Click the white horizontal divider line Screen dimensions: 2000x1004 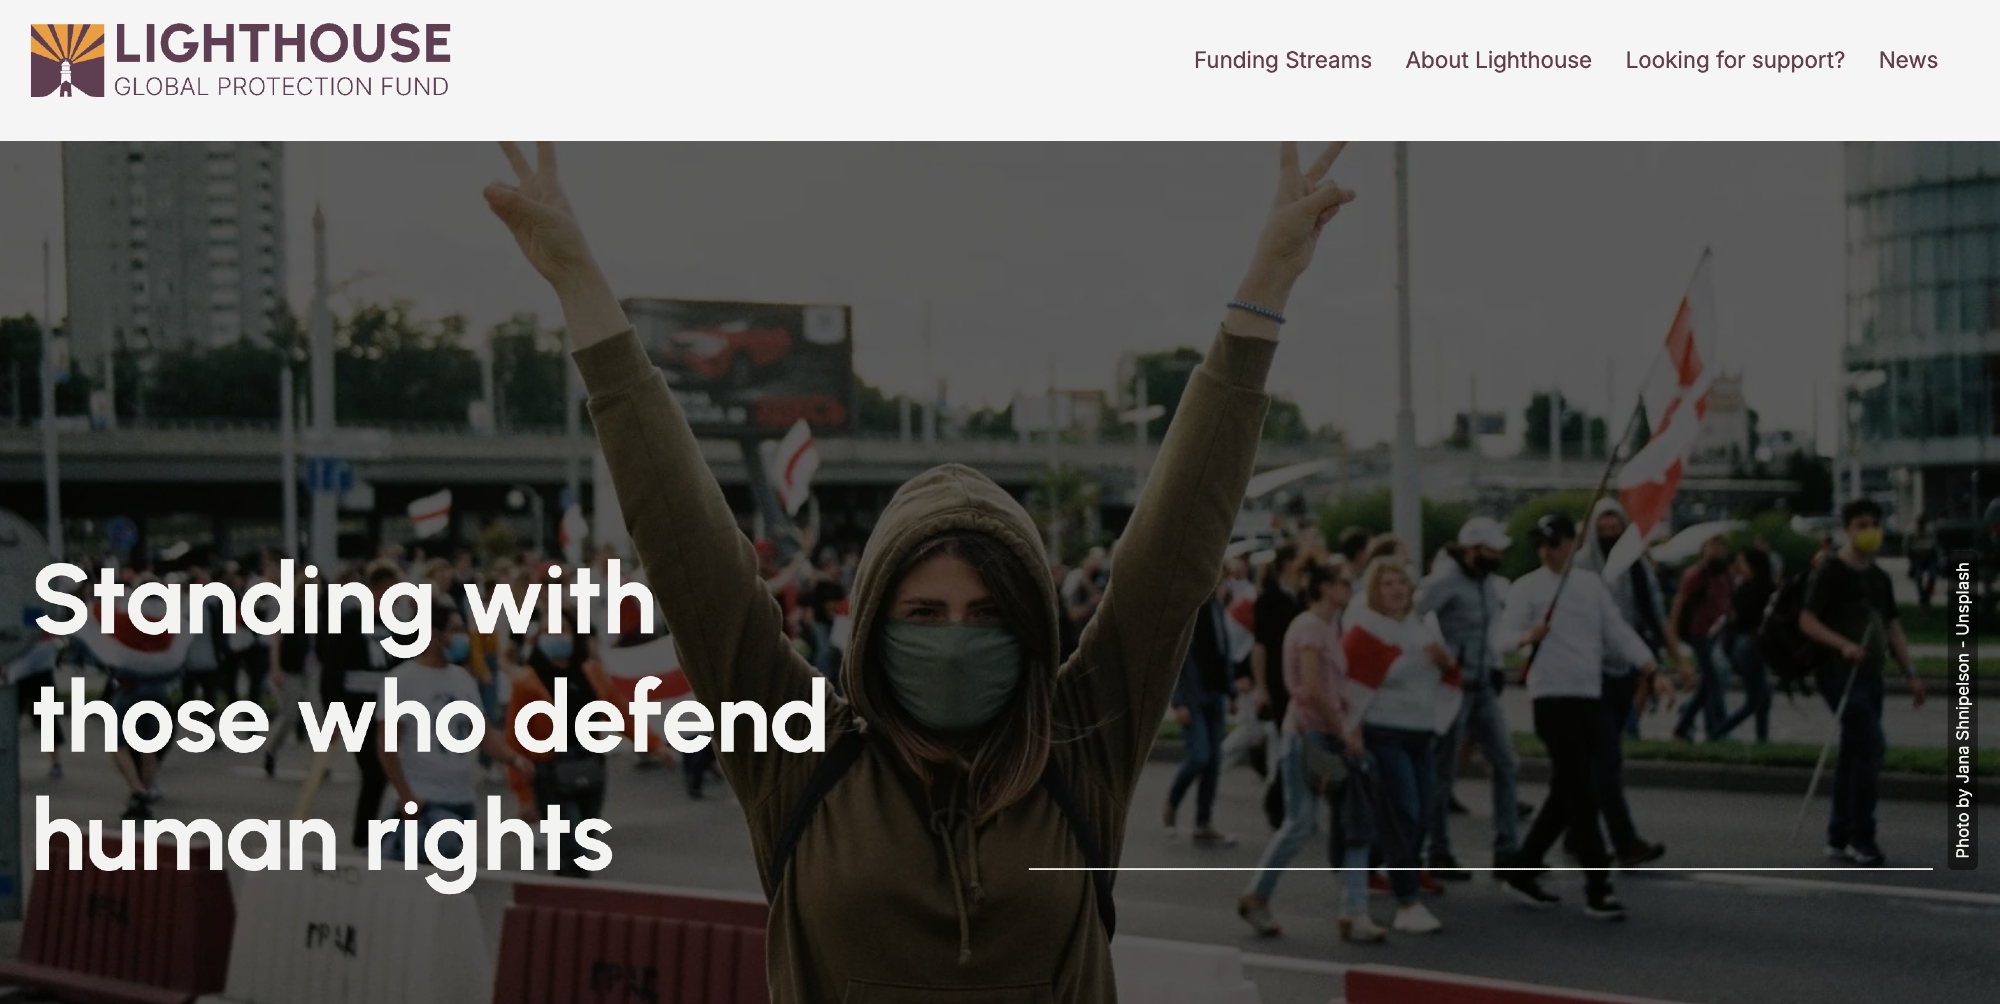(x=1480, y=869)
